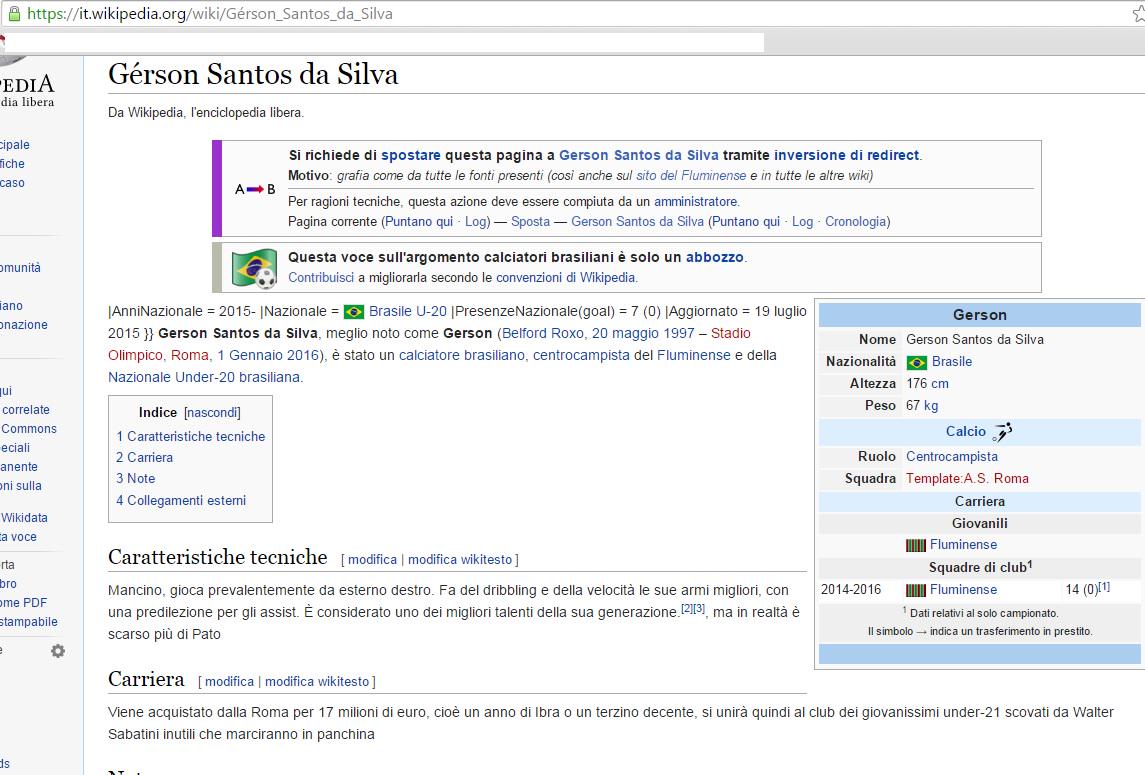Jump to '2 Carriera' in index

[145, 457]
